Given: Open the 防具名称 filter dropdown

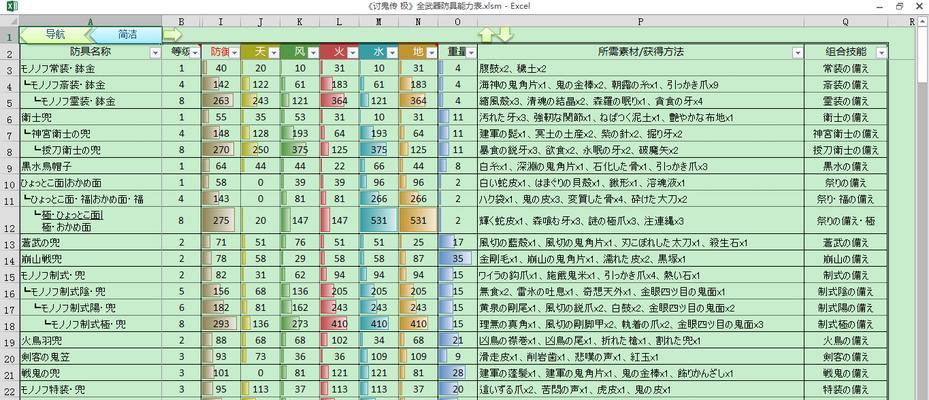Looking at the screenshot, I should click(x=155, y=53).
